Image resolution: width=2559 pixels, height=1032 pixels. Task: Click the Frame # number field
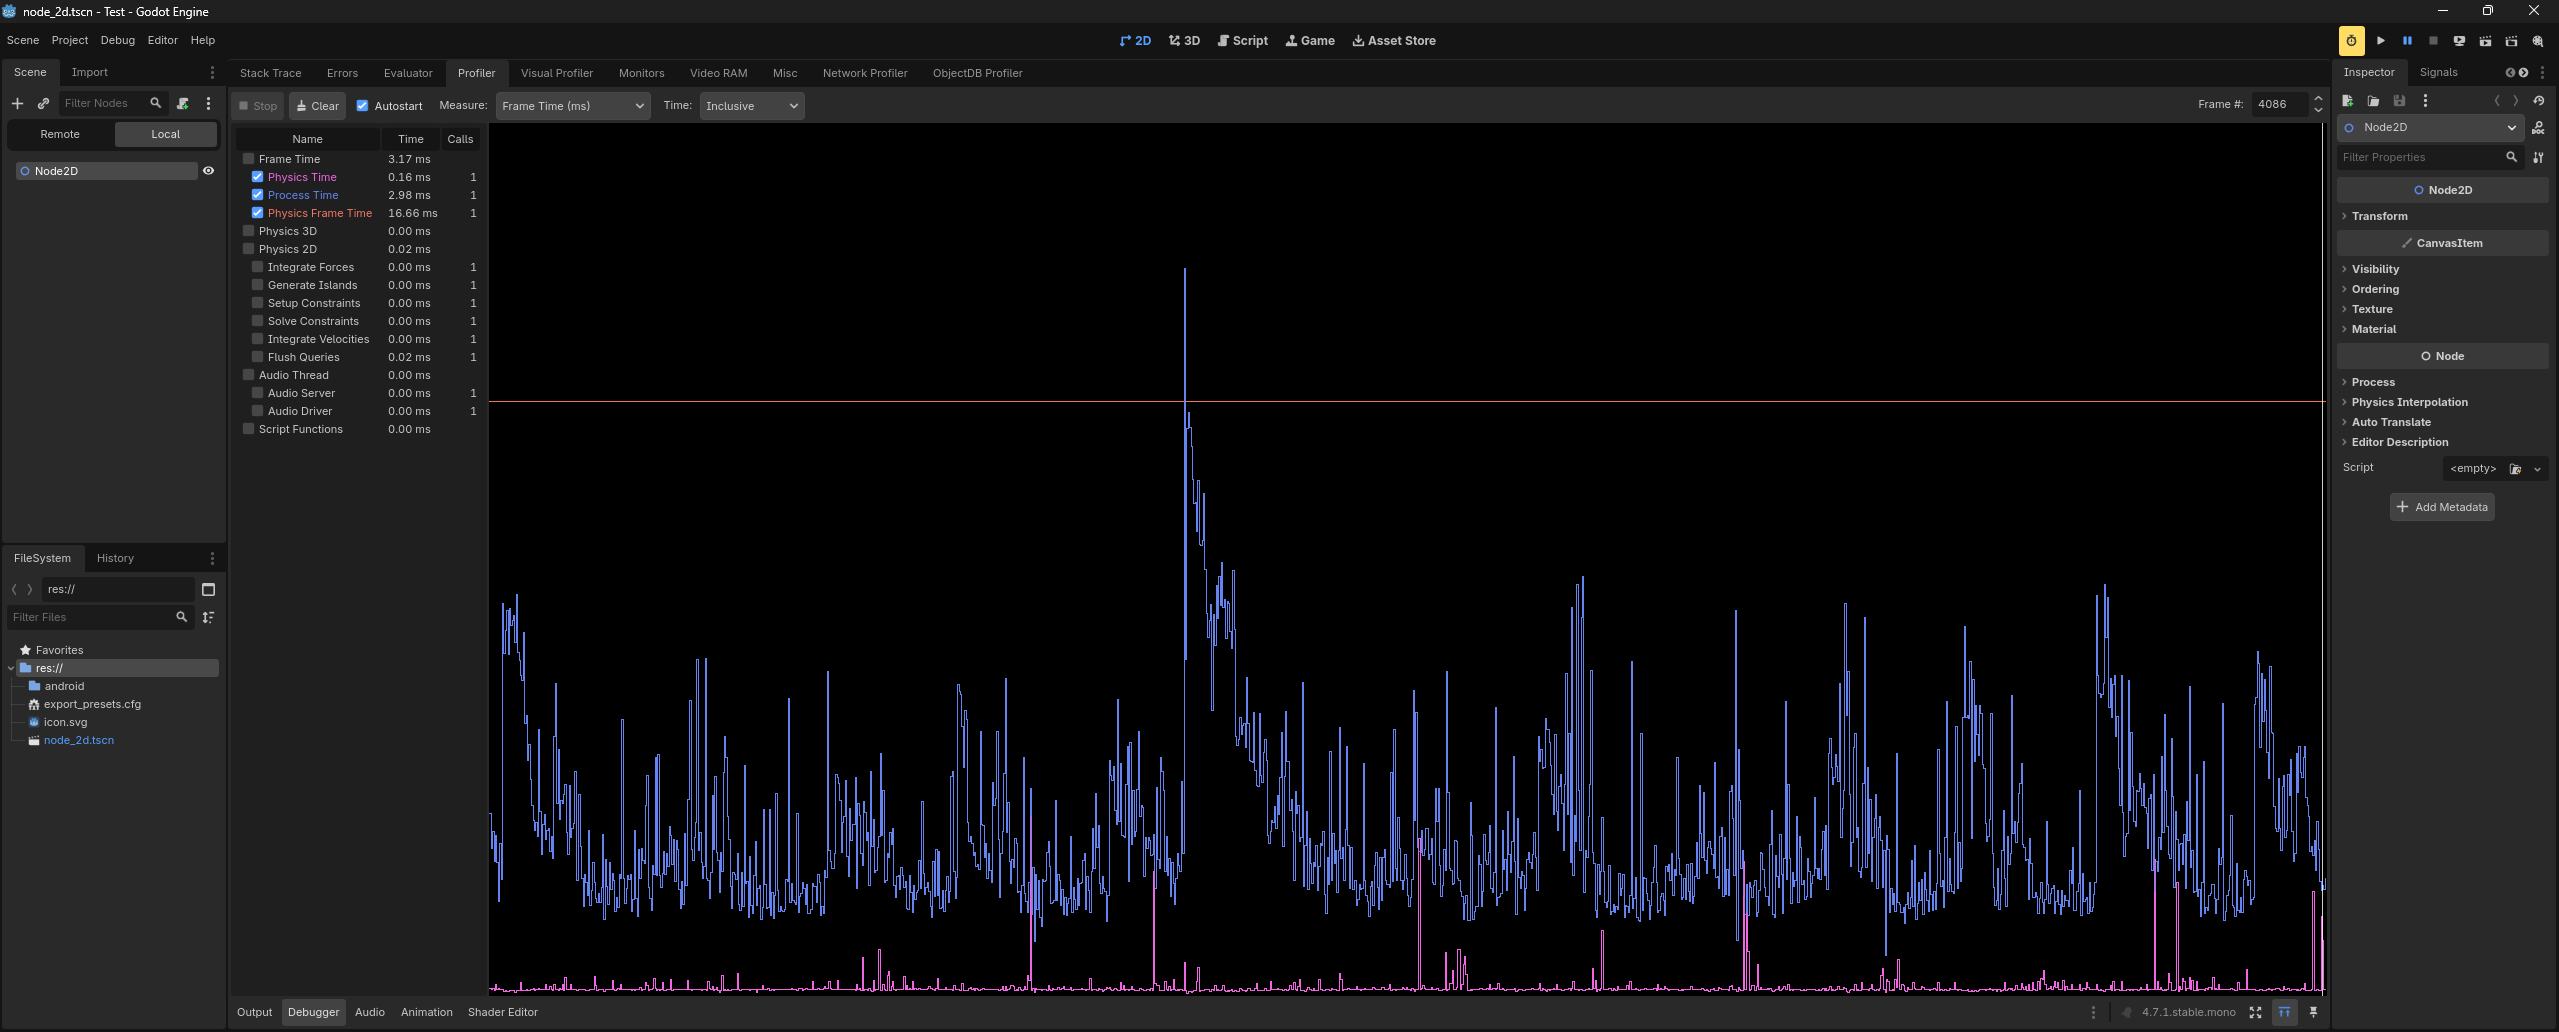coord(2280,104)
